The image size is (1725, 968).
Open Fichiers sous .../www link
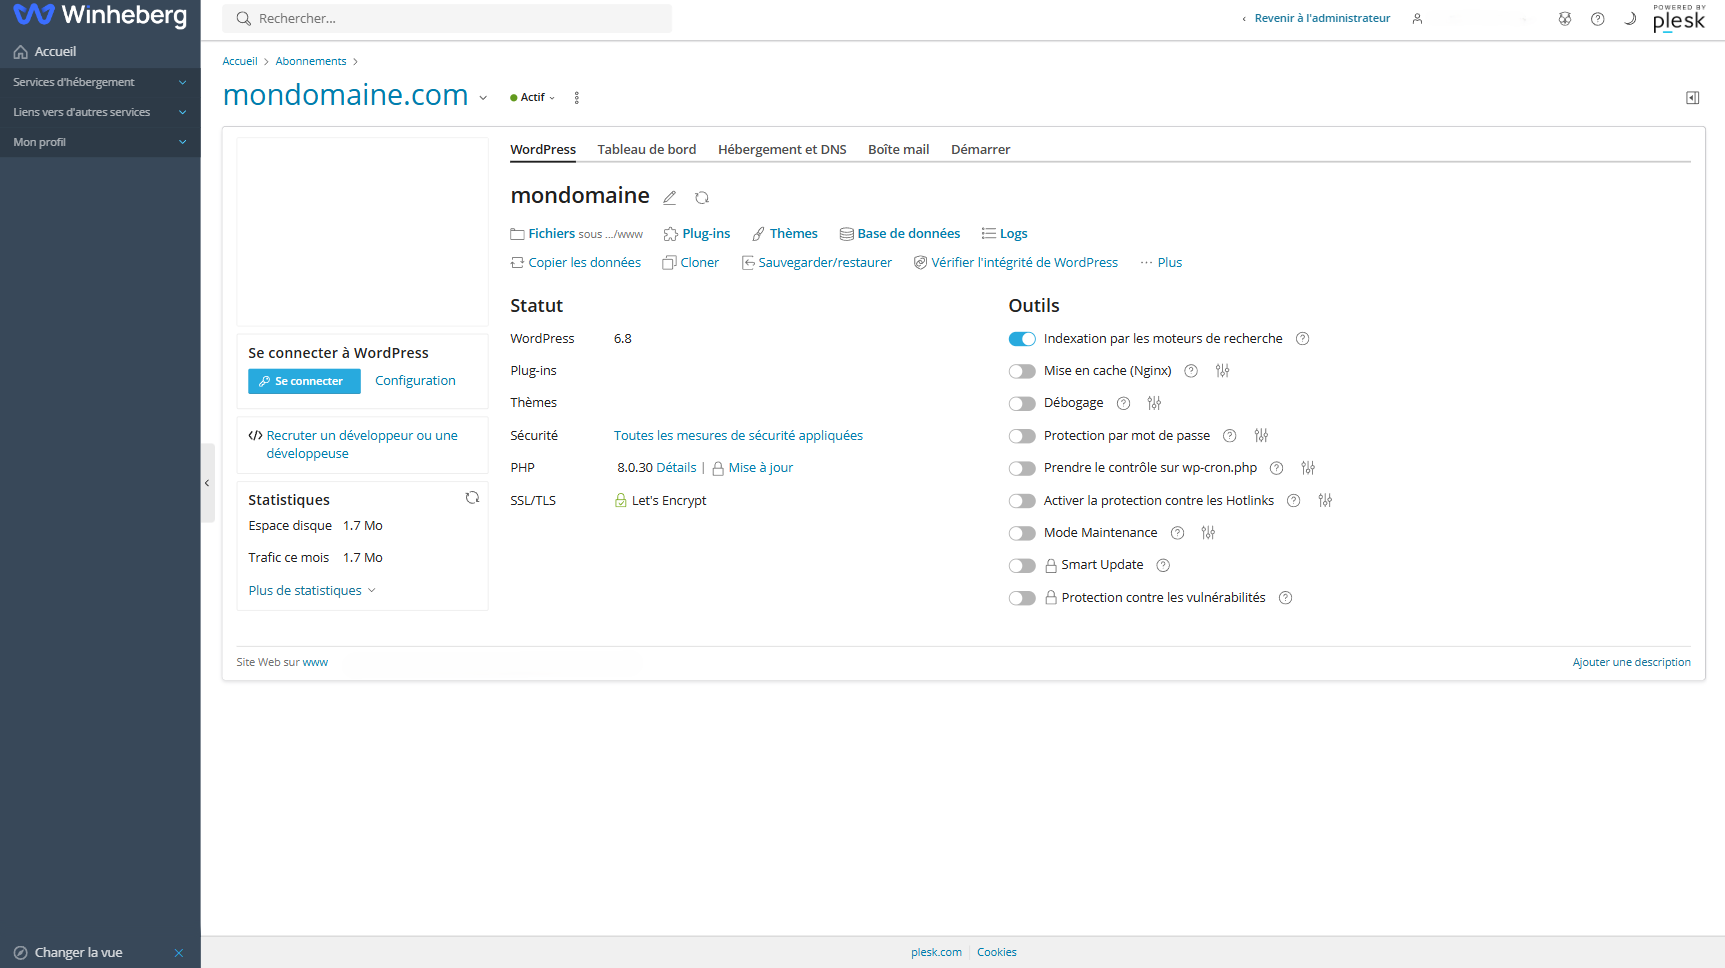tap(576, 234)
